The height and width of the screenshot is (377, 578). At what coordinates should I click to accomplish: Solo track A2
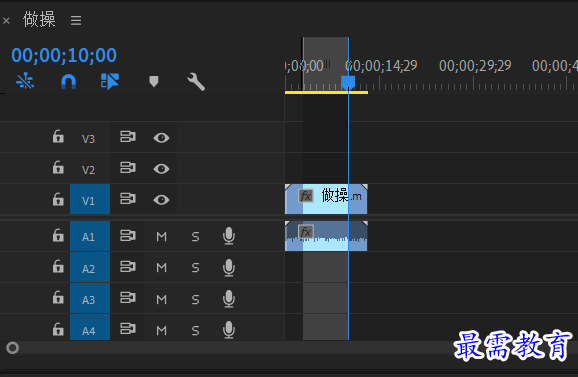click(x=195, y=268)
